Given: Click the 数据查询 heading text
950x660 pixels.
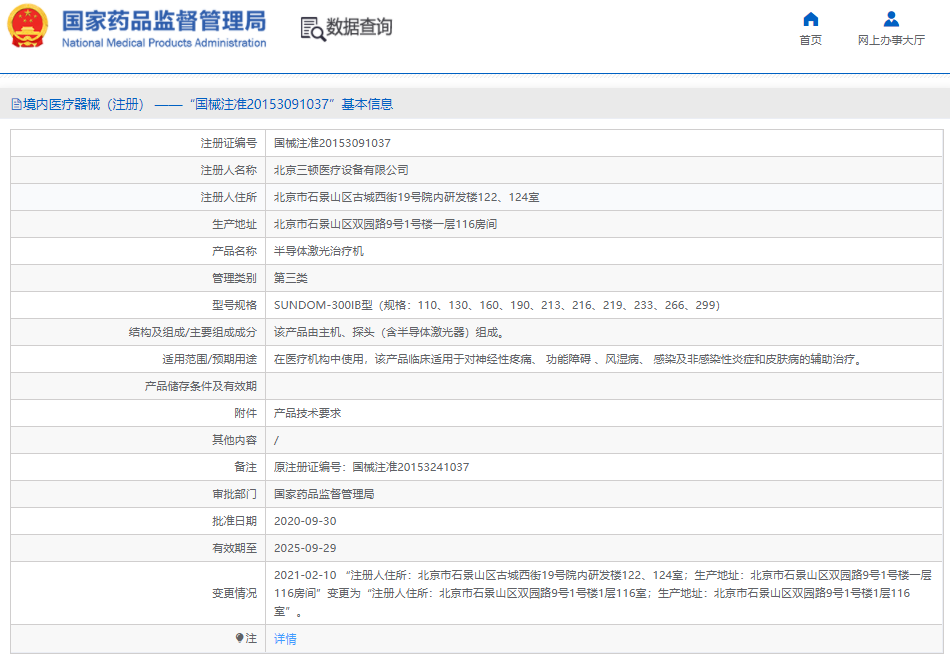Looking at the screenshot, I should point(359,27).
